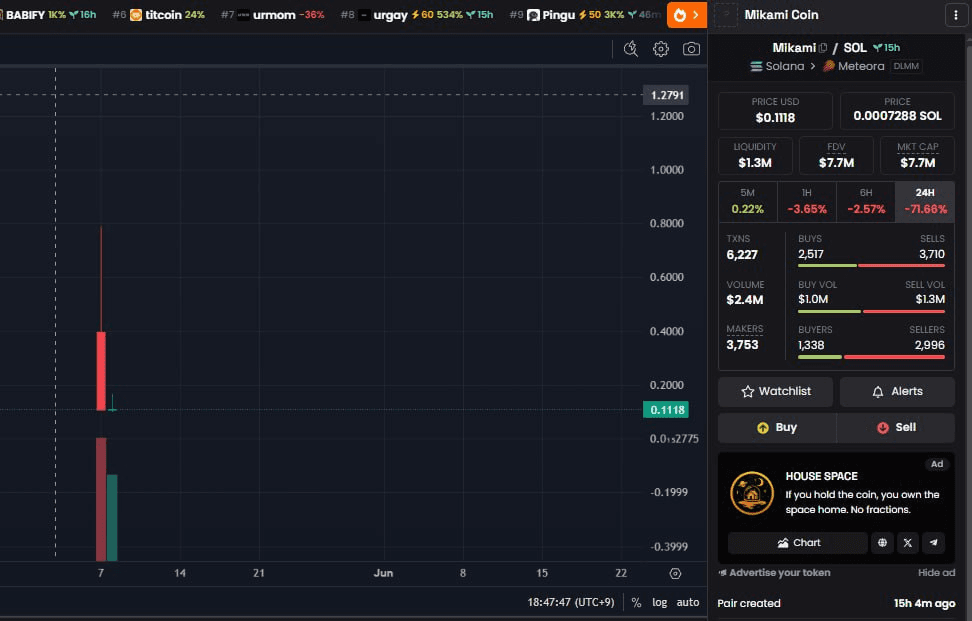The image size is (972, 621).
Task: Click the go-to-realtime target icon on time axis
Action: coord(675,573)
